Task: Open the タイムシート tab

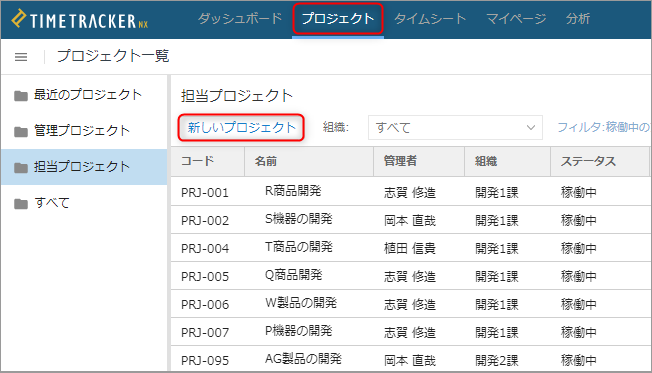Action: (x=430, y=19)
